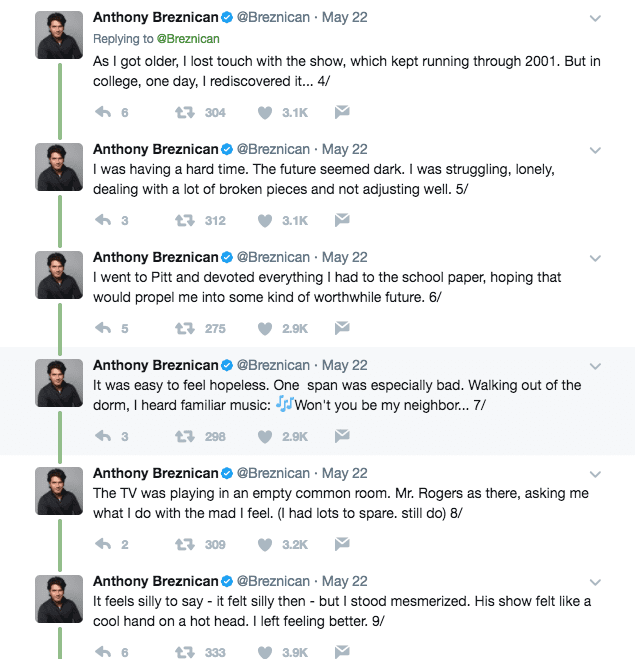Send the 7/ tweet via direct message
Image resolution: width=635 pixels, height=659 pixels.
(x=342, y=436)
